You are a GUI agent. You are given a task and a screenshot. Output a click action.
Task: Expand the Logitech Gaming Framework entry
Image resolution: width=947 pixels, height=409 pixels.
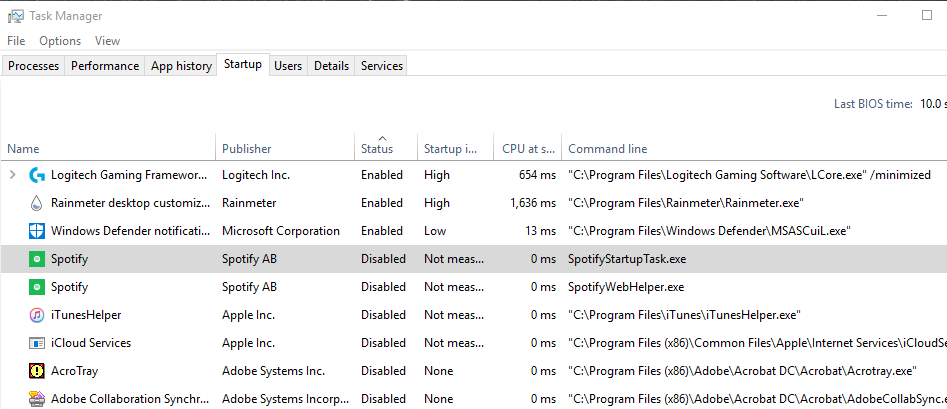pyautogui.click(x=13, y=175)
